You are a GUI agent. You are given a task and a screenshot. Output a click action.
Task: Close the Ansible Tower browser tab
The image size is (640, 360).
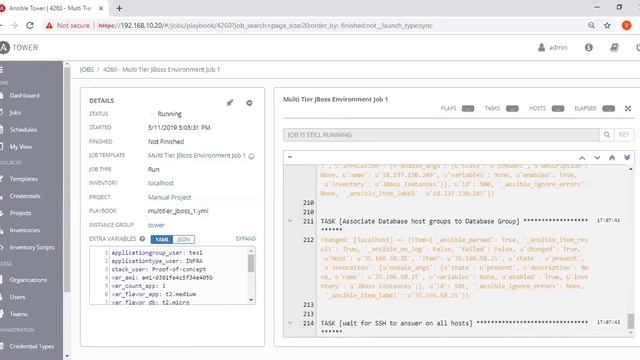click(x=101, y=8)
